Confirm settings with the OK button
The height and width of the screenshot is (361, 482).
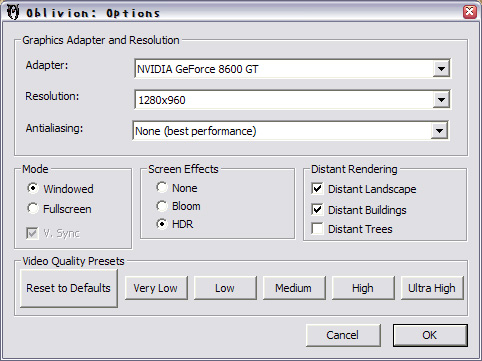click(430, 335)
